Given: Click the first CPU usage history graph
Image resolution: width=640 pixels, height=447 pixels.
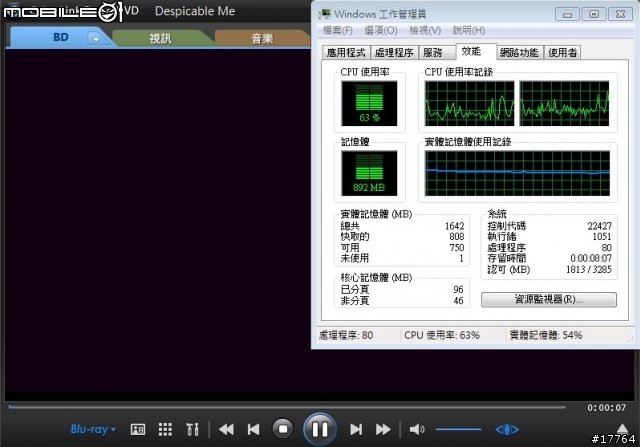Looking at the screenshot, I should [469, 103].
